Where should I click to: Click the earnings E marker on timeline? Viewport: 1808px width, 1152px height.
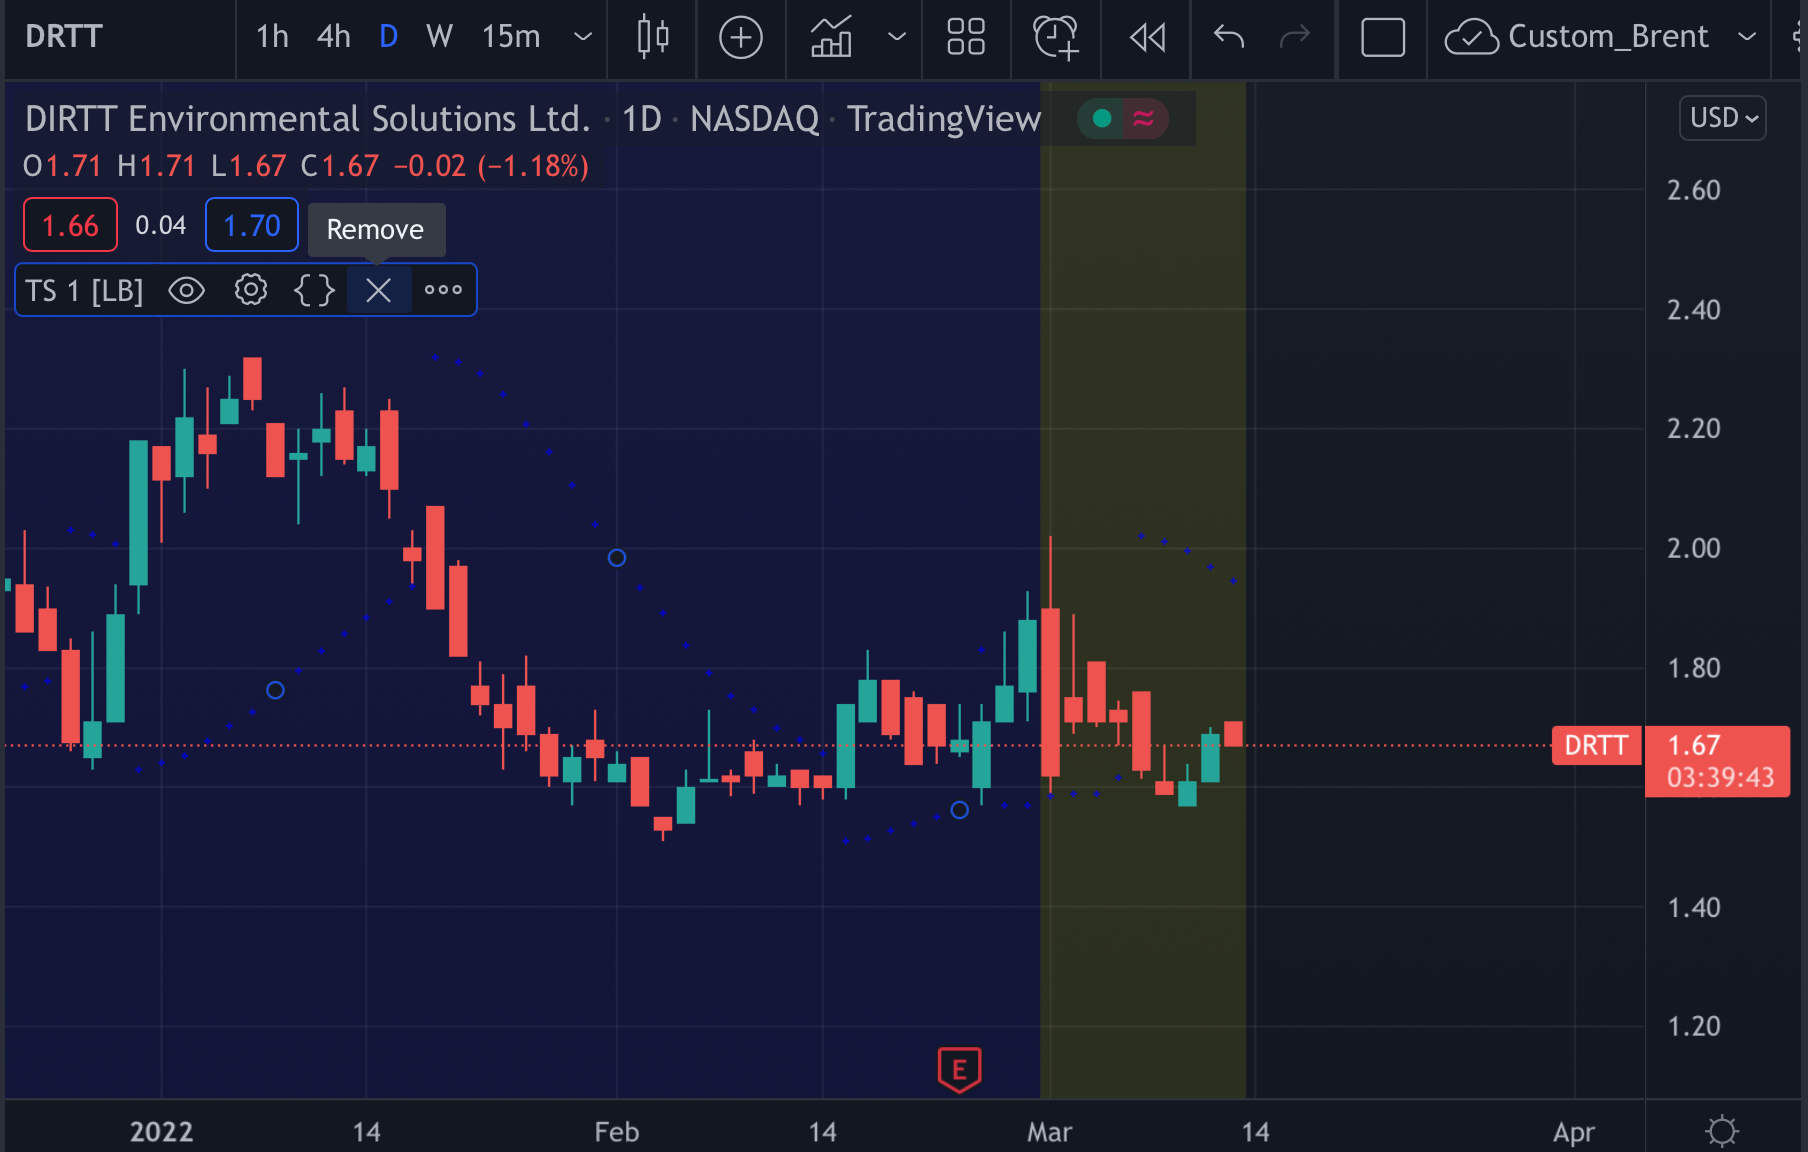coord(960,1070)
